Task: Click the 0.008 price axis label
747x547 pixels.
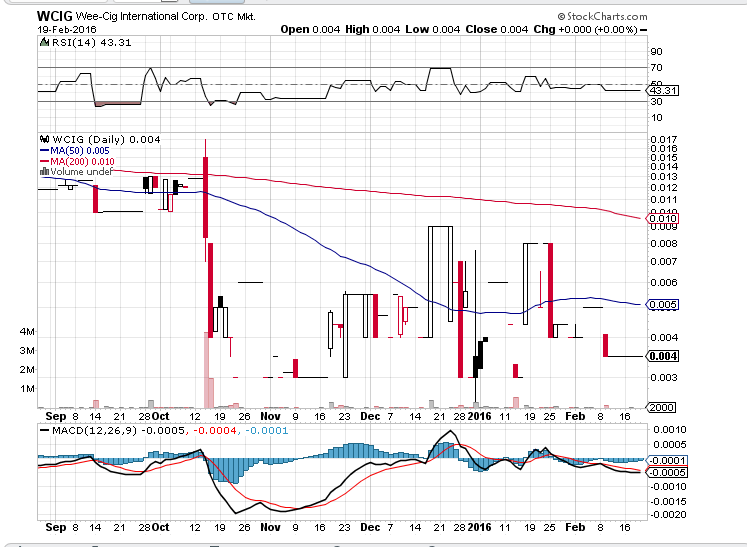Action: pos(664,243)
